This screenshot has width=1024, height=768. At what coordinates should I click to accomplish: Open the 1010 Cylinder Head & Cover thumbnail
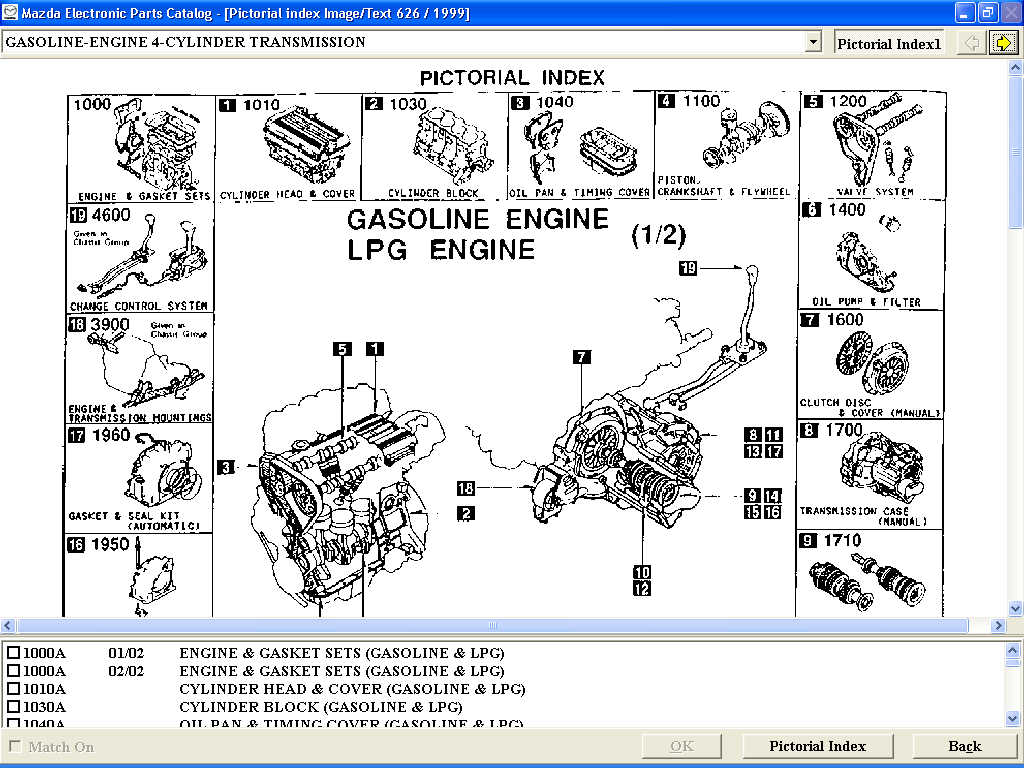click(288, 148)
